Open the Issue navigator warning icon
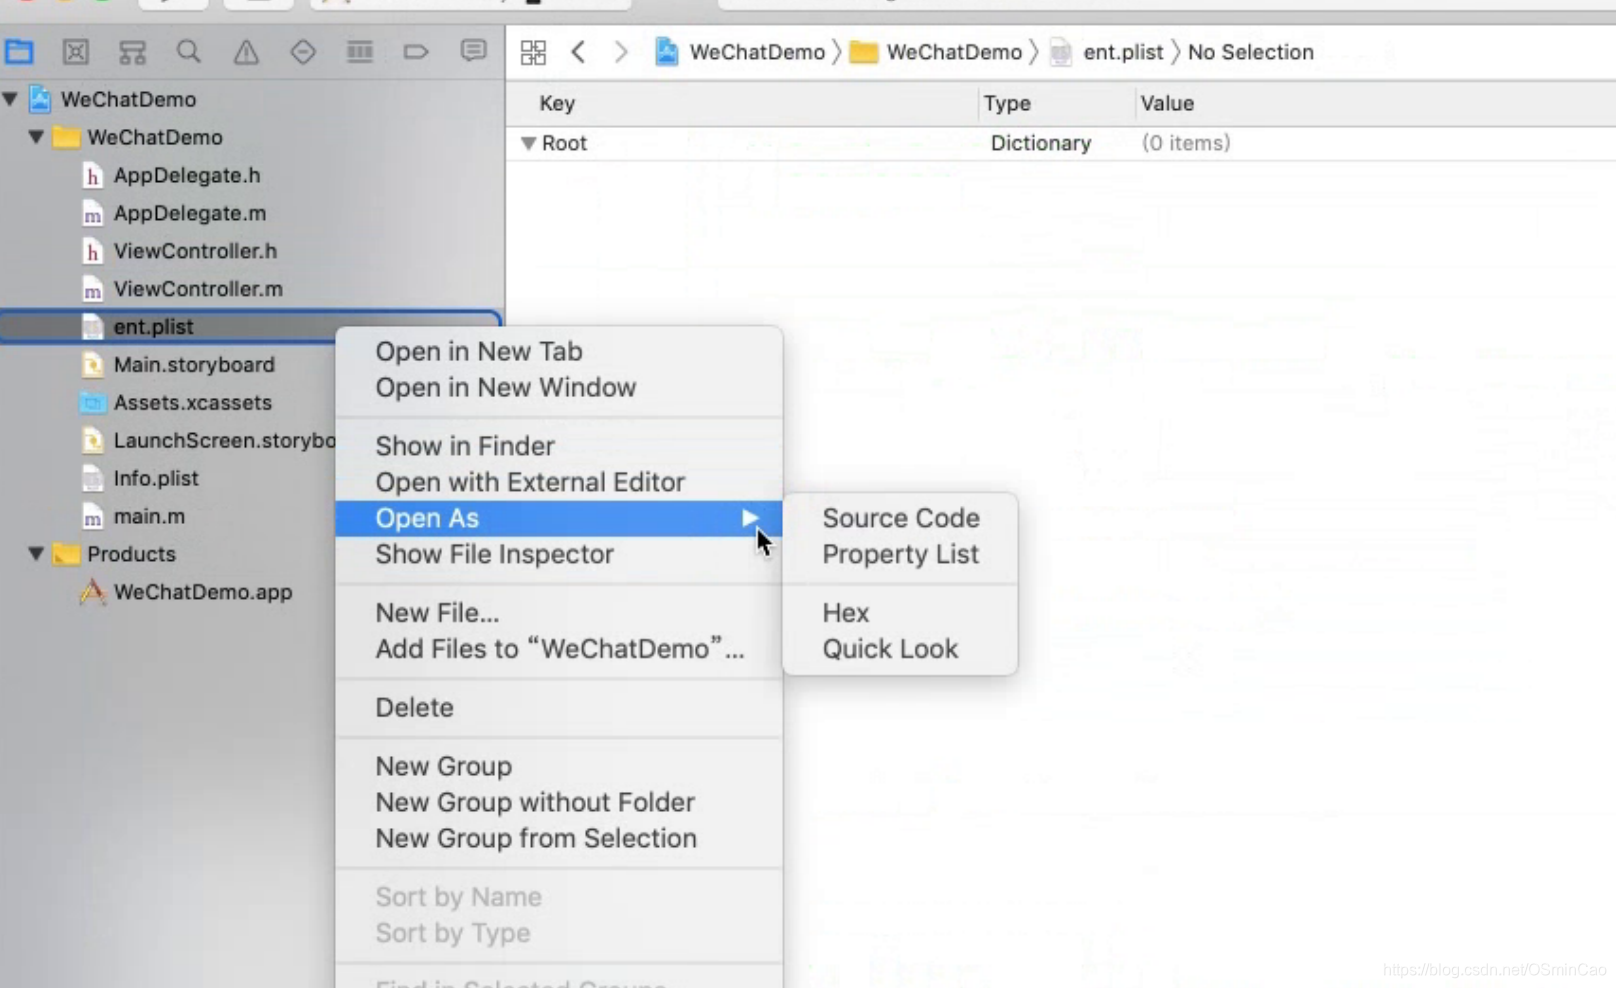Screen dimensions: 1616x988 coord(246,51)
